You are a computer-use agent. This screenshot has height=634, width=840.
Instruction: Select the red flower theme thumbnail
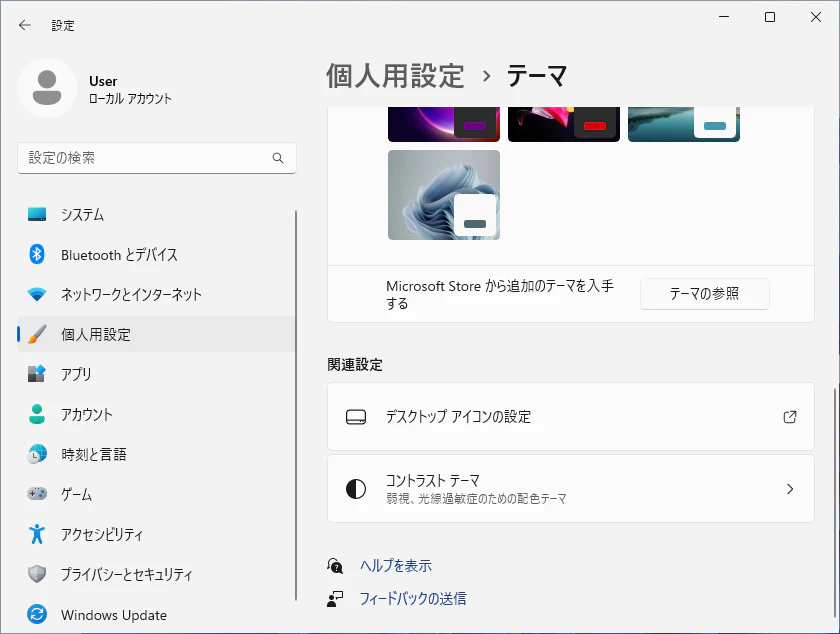pos(564,124)
